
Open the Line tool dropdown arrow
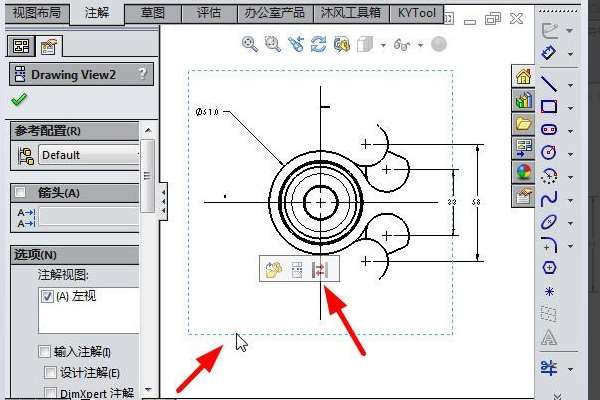(570, 85)
